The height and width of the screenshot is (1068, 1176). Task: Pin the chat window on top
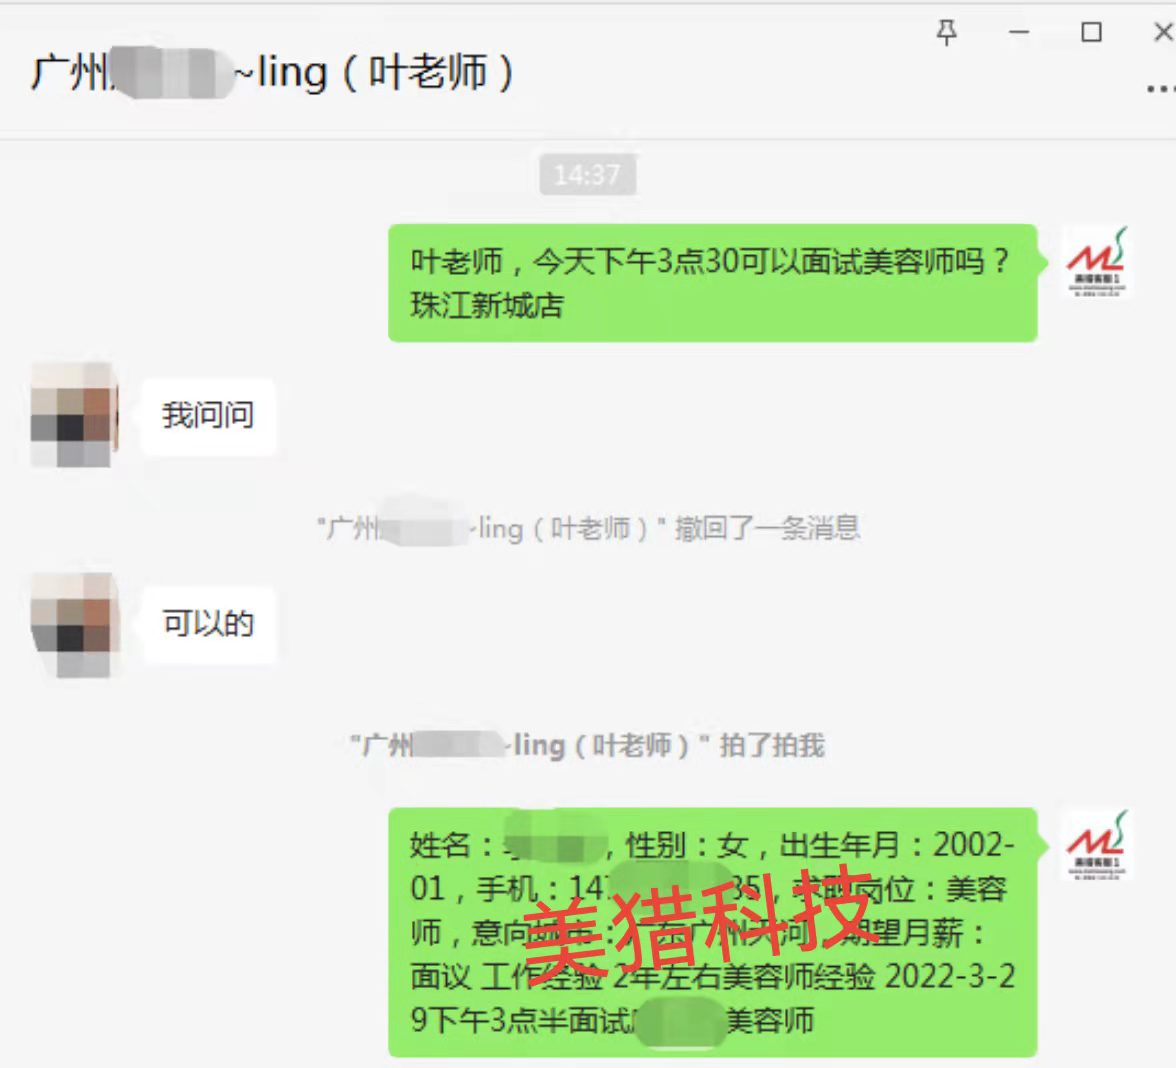coord(946,32)
